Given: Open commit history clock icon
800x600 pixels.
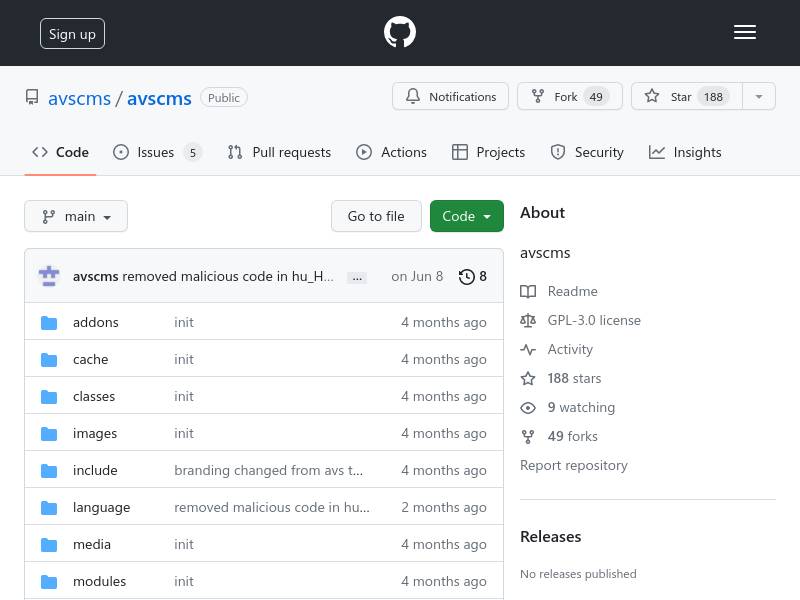Looking at the screenshot, I should click(466, 277).
